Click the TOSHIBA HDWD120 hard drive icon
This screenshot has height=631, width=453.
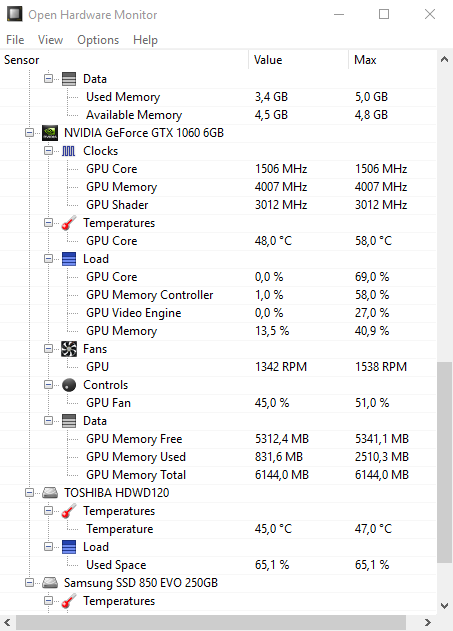point(50,493)
